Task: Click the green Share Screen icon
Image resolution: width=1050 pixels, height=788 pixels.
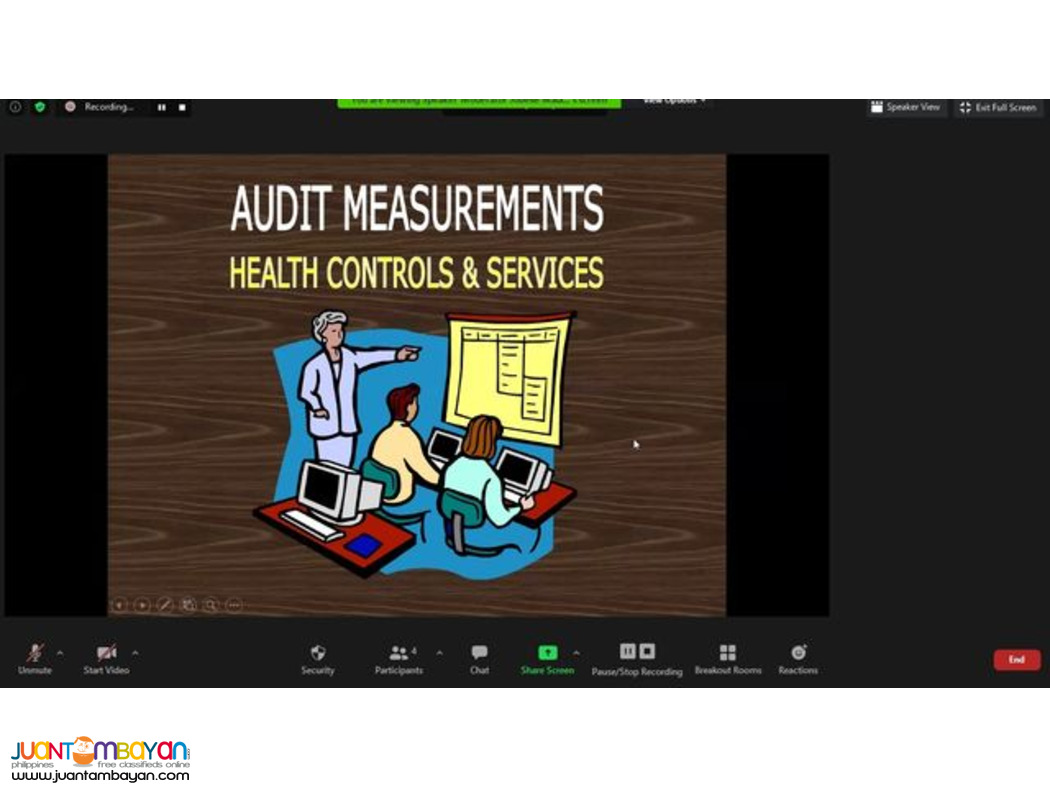Action: pos(547,652)
